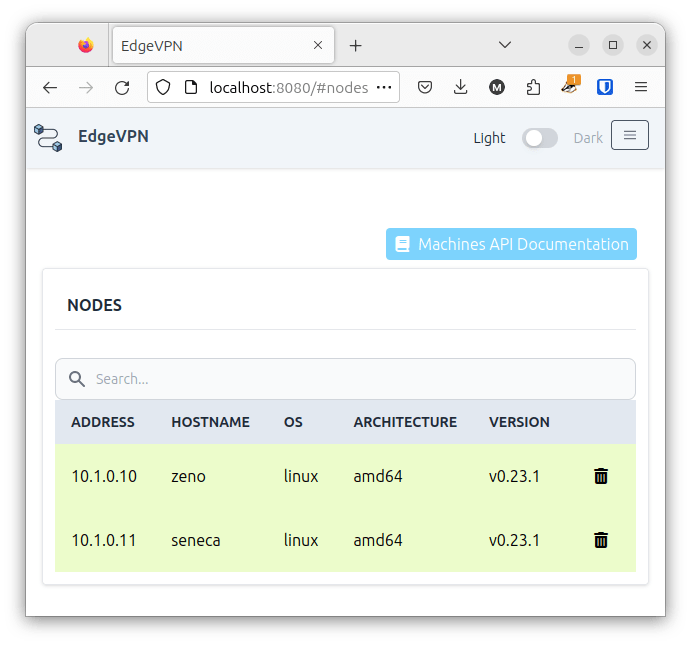This screenshot has height=645, width=691.
Task: Click the M extension icon
Action: pyautogui.click(x=497, y=87)
